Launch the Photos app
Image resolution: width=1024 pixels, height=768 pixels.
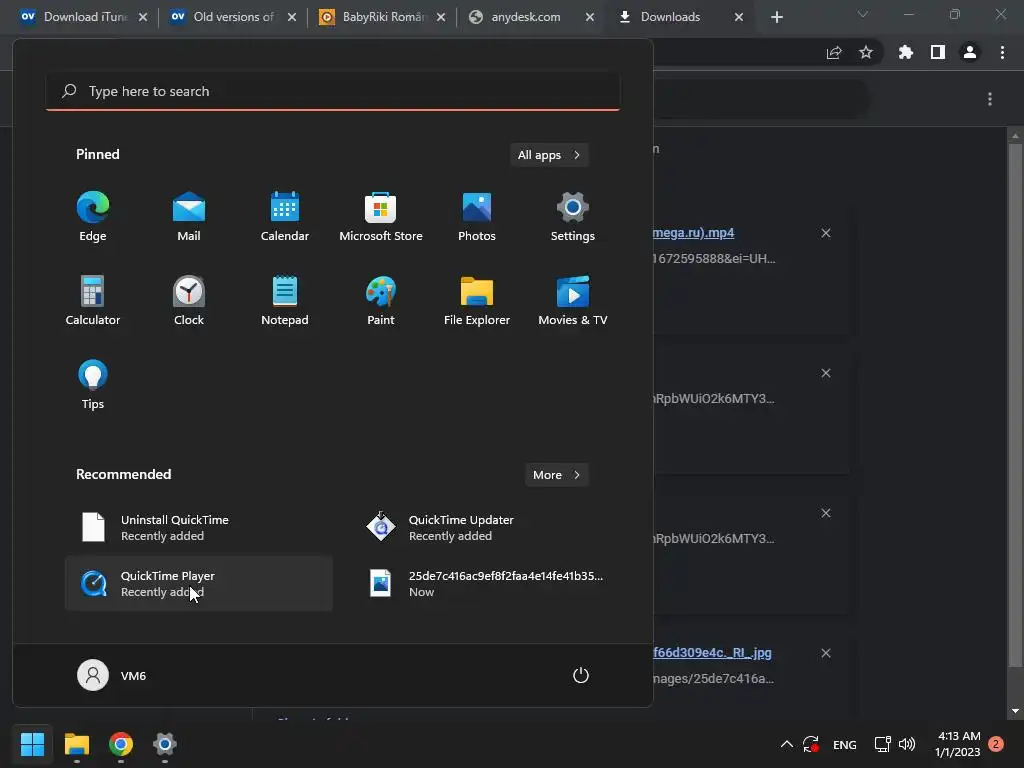tap(477, 217)
